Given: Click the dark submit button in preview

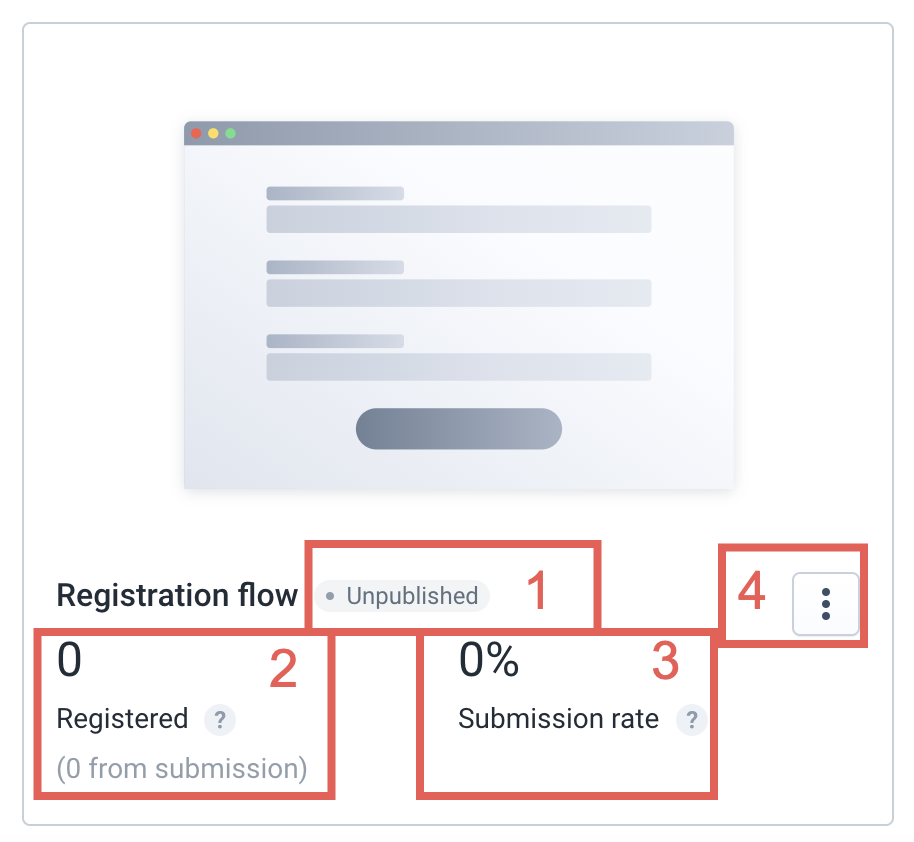Looking at the screenshot, I should coord(459,429).
